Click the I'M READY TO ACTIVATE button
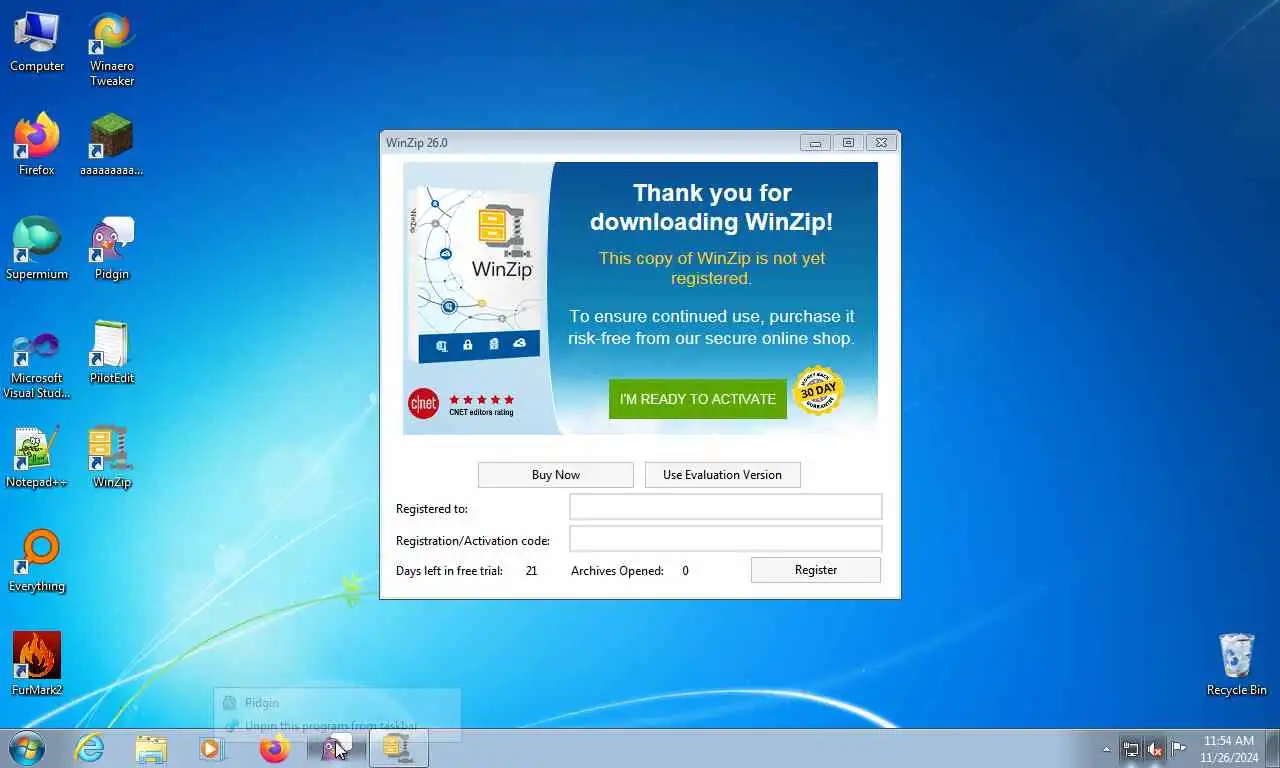Viewport: 1280px width, 768px height. coord(698,399)
